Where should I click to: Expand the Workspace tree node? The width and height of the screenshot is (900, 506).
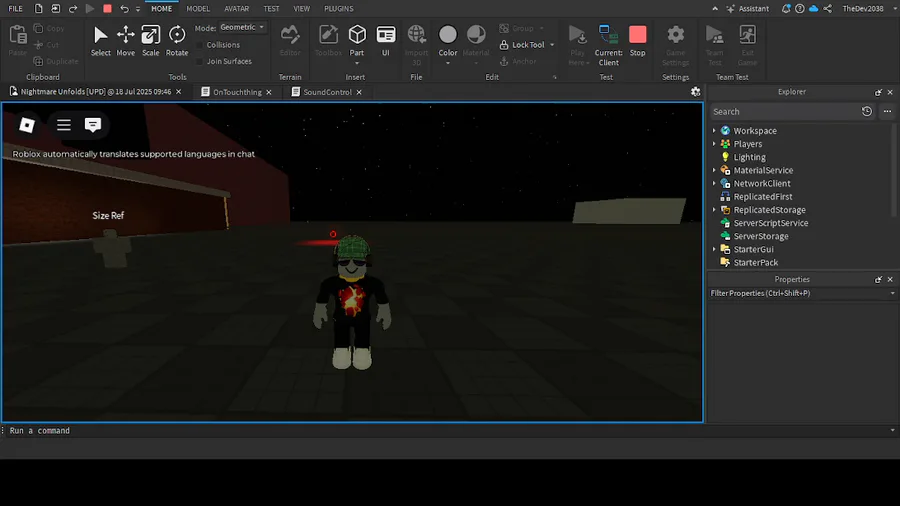714,131
